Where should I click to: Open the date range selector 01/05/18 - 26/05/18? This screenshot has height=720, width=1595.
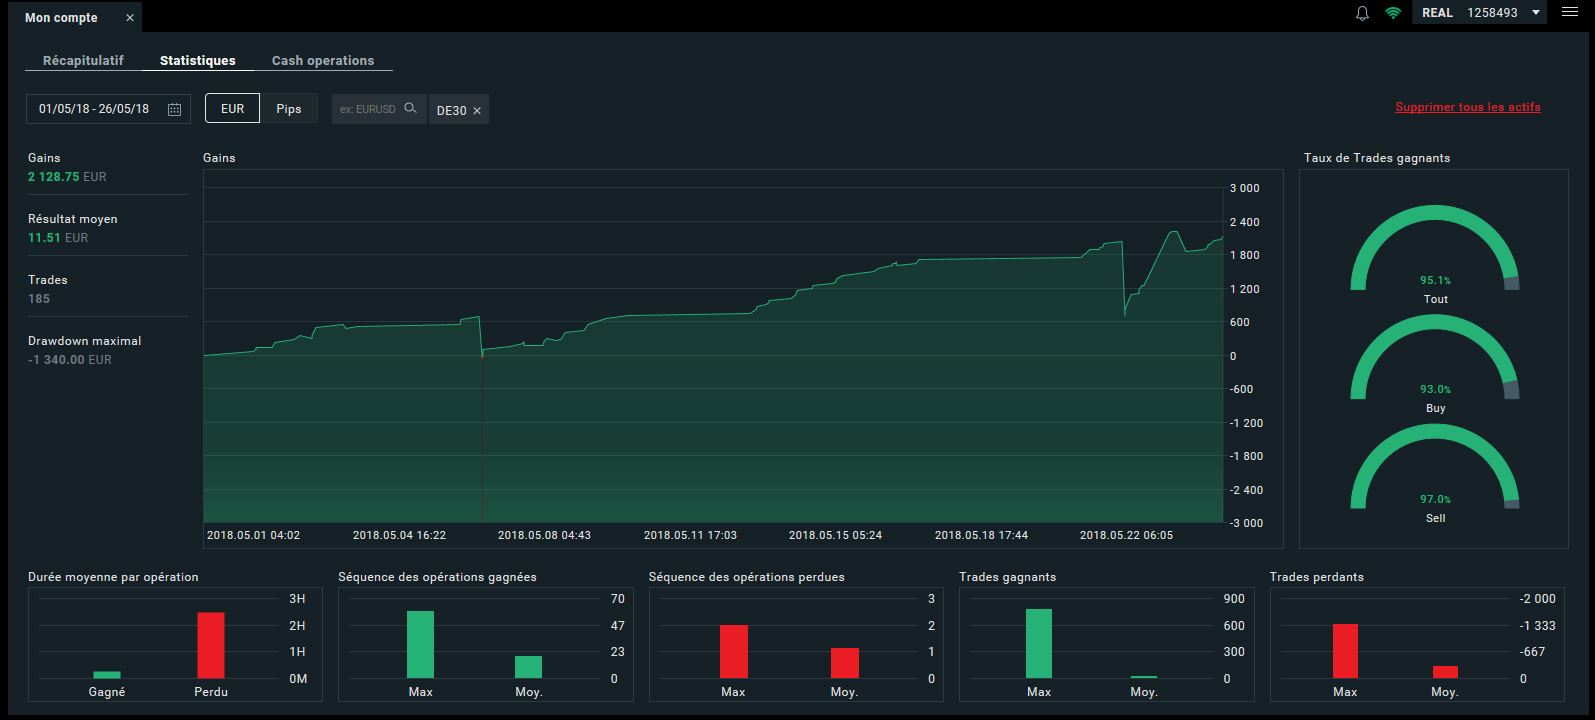point(94,109)
